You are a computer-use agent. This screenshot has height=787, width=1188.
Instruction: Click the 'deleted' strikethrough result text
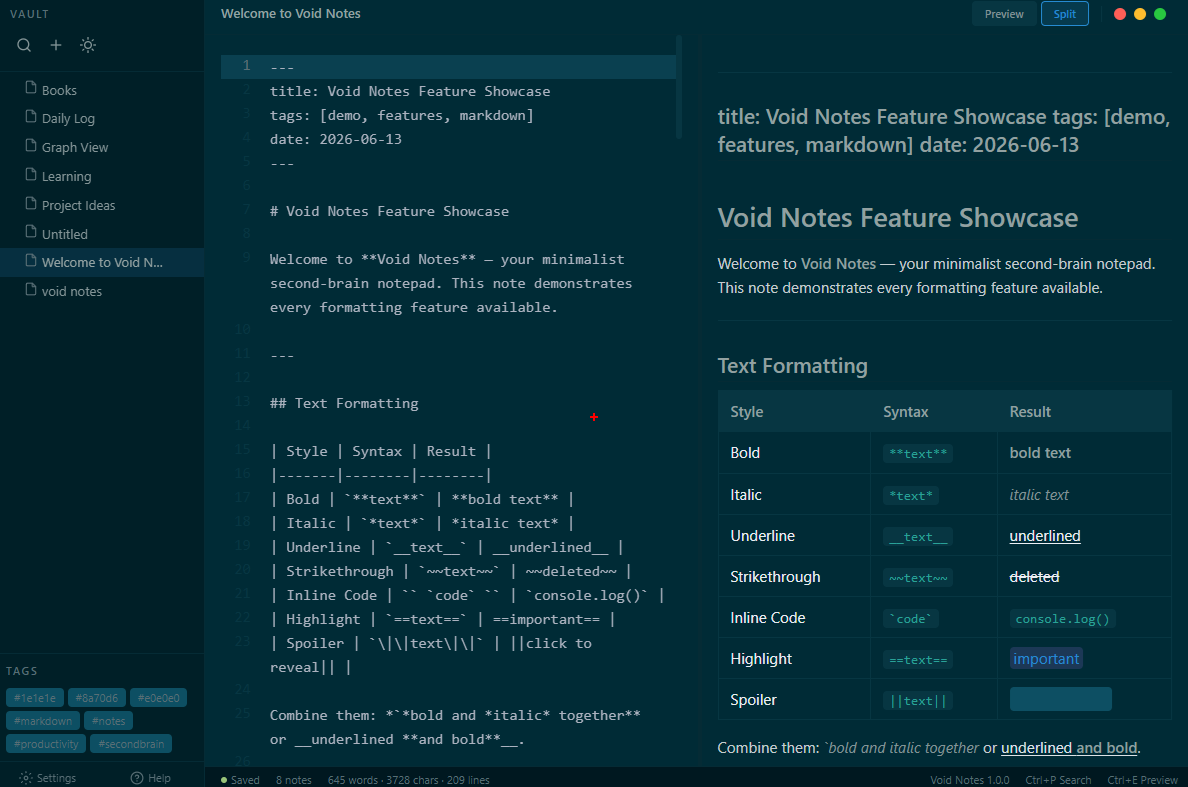(x=1034, y=576)
